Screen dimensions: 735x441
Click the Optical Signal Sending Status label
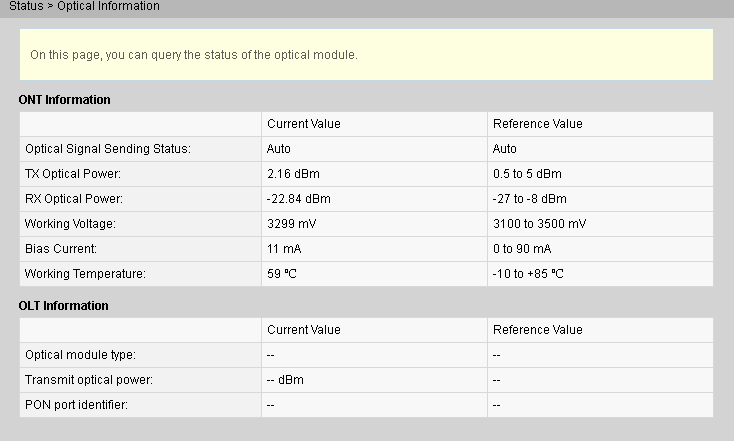pos(107,149)
